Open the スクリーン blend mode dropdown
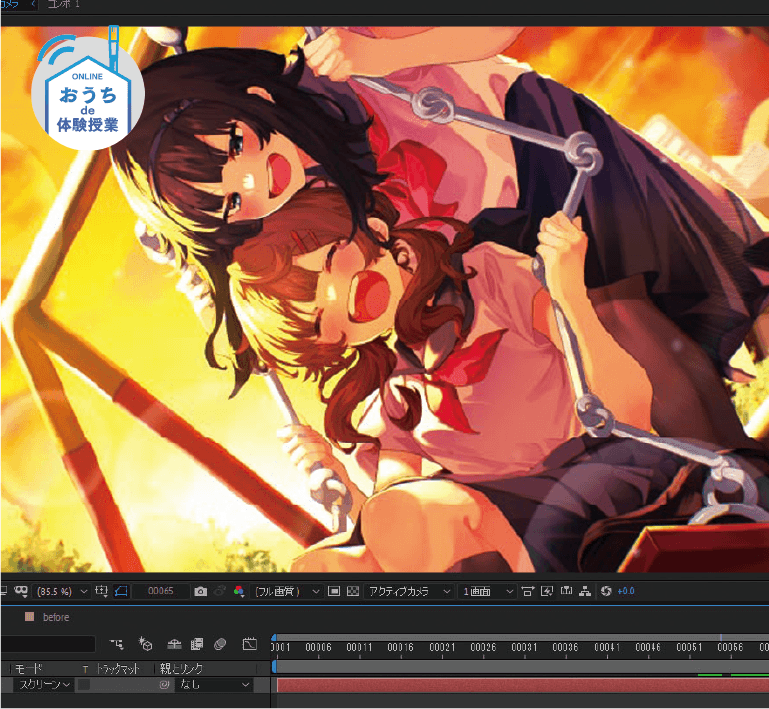Viewport: 769px width, 709px height. 44,684
